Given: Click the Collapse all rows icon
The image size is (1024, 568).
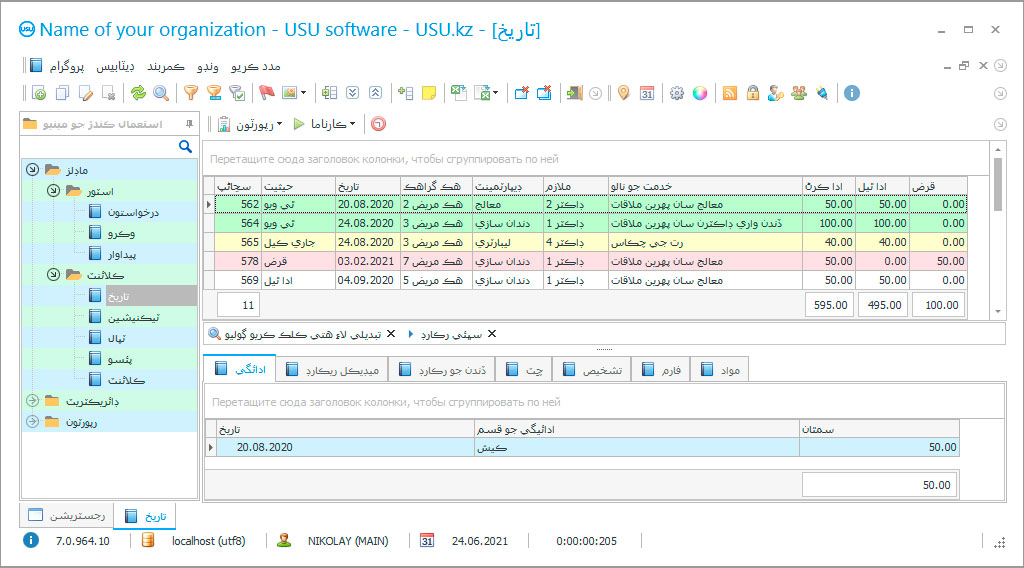Looking at the screenshot, I should pos(376,93).
